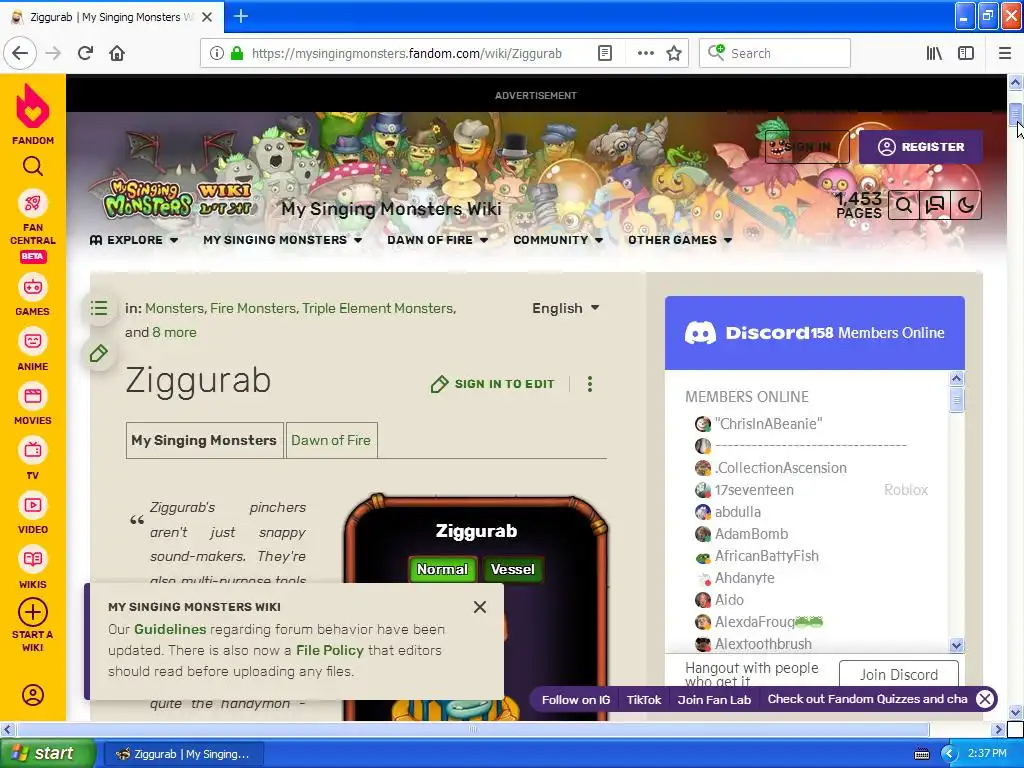1024x768 pixels.
Task: Toggle dark mode moon icon
Action: pos(966,205)
